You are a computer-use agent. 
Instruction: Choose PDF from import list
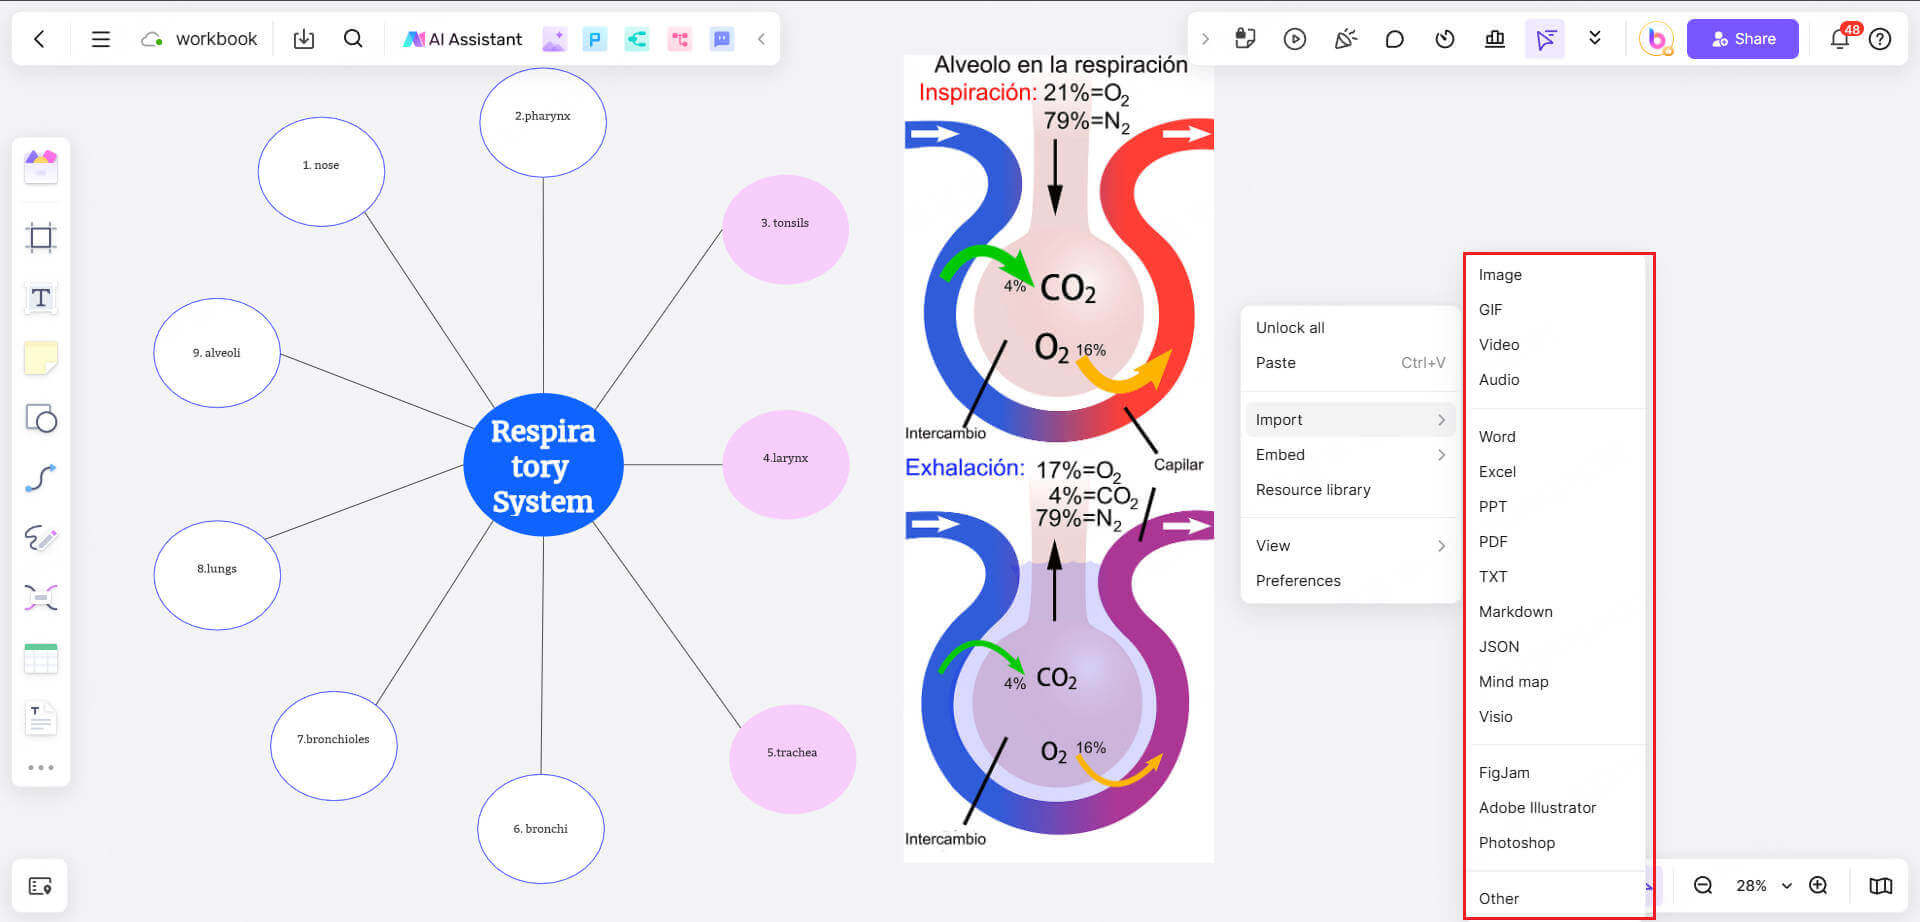(1493, 542)
